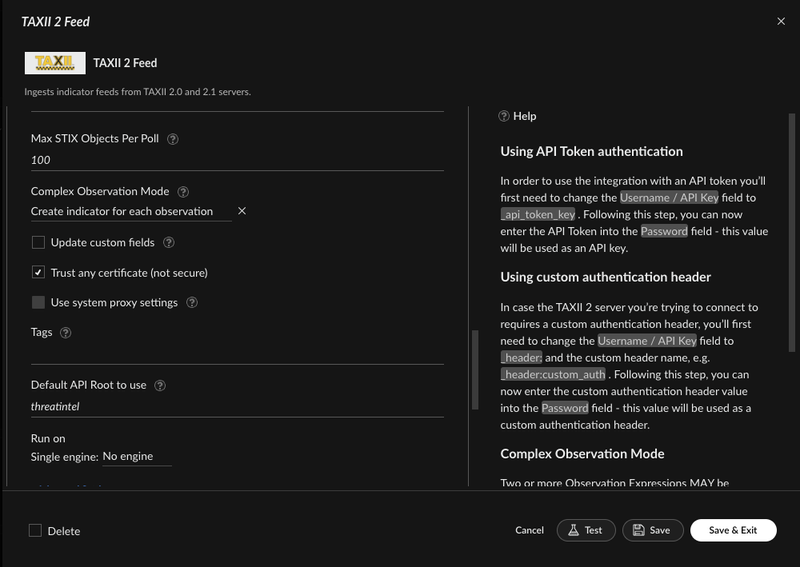Uncheck Trust any certificate option
Viewport: 800px width, 567px height.
pos(39,272)
